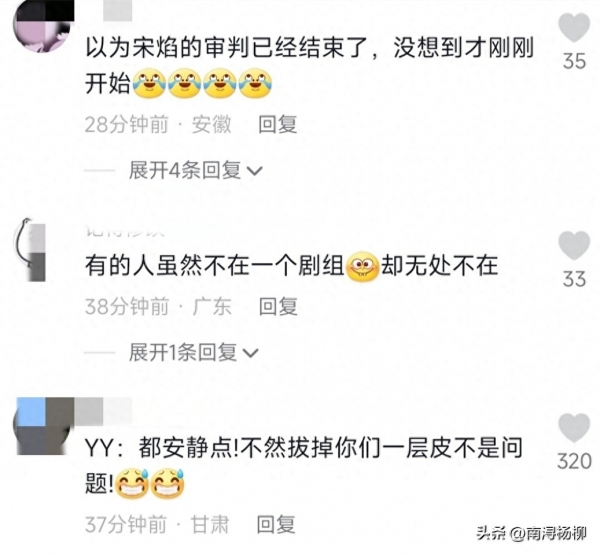Open the first commenter's avatar
The width and height of the screenshot is (600, 554).
[x=43, y=25]
